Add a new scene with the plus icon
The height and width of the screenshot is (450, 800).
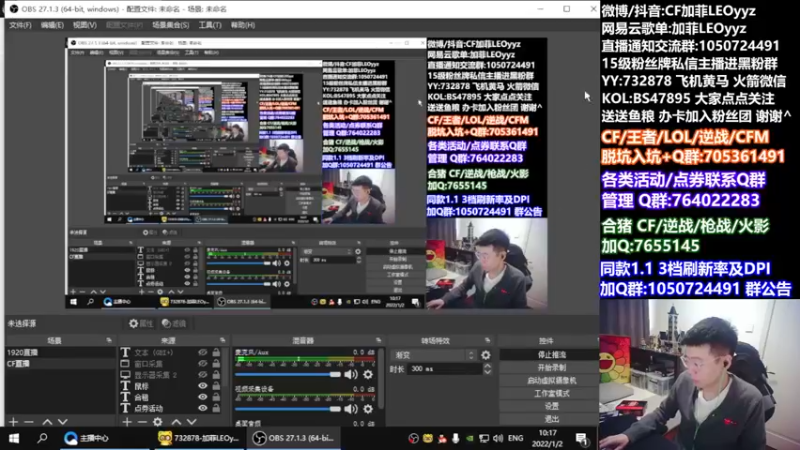(13, 422)
